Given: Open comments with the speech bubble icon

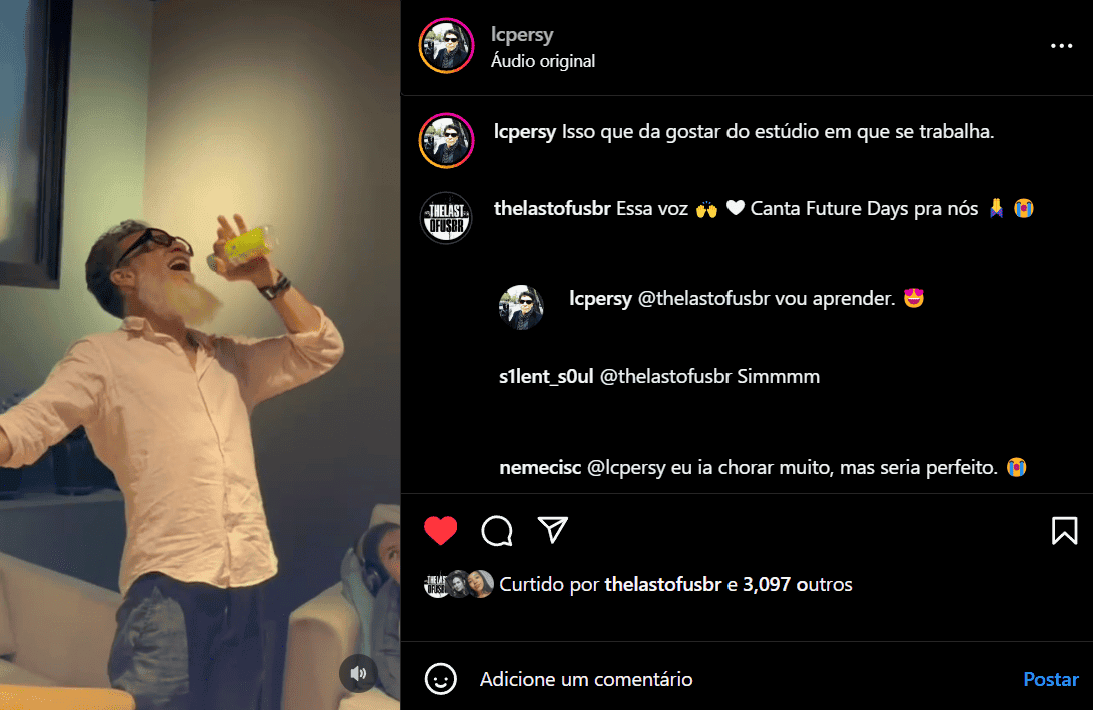Looking at the screenshot, I should pyautogui.click(x=497, y=531).
